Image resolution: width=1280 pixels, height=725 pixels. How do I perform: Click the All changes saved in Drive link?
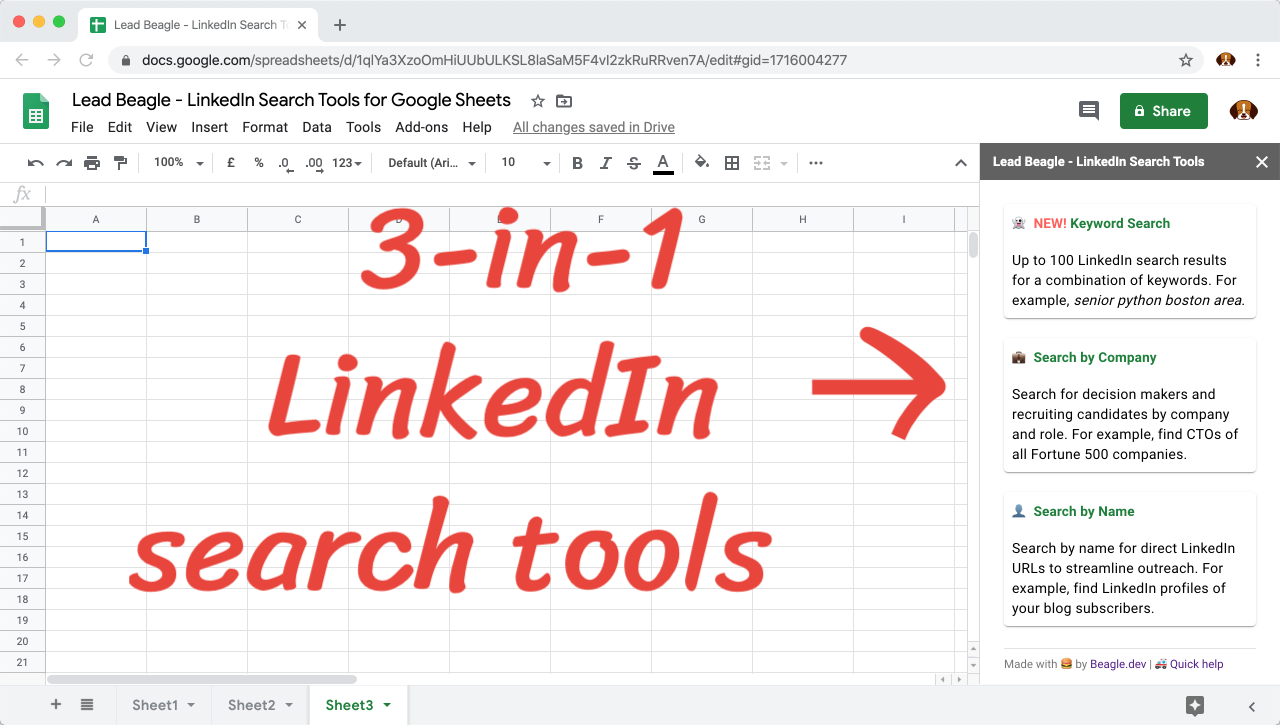tap(594, 127)
